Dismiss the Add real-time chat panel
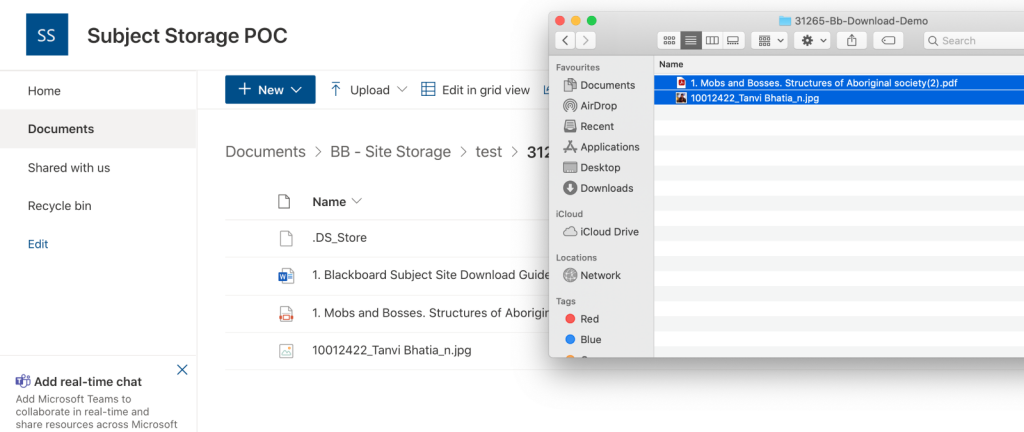1024x432 pixels. tap(182, 370)
